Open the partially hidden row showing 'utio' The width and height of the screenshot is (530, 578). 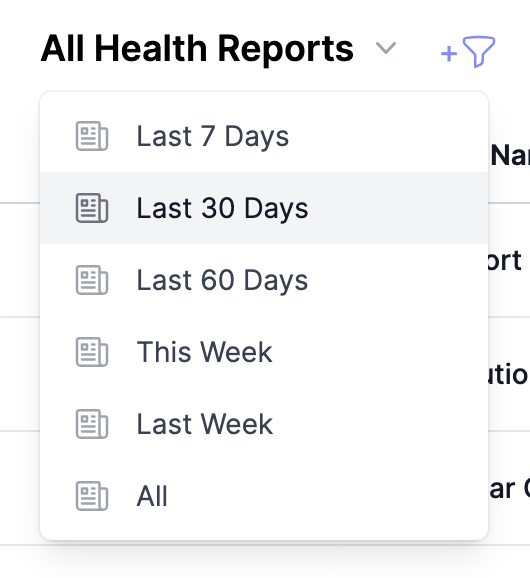point(509,374)
